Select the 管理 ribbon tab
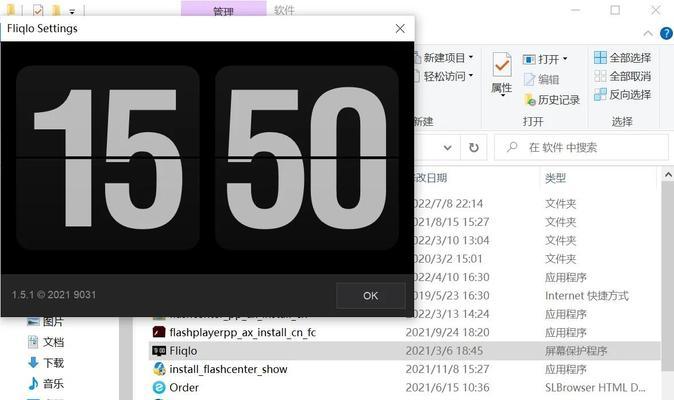Viewport: 674px width, 400px height. tap(224, 9)
